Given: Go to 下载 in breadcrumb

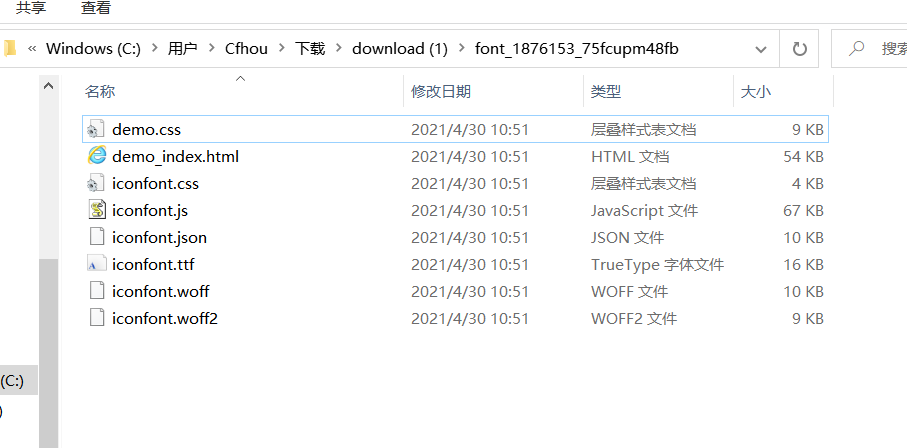Looking at the screenshot, I should 310,49.
